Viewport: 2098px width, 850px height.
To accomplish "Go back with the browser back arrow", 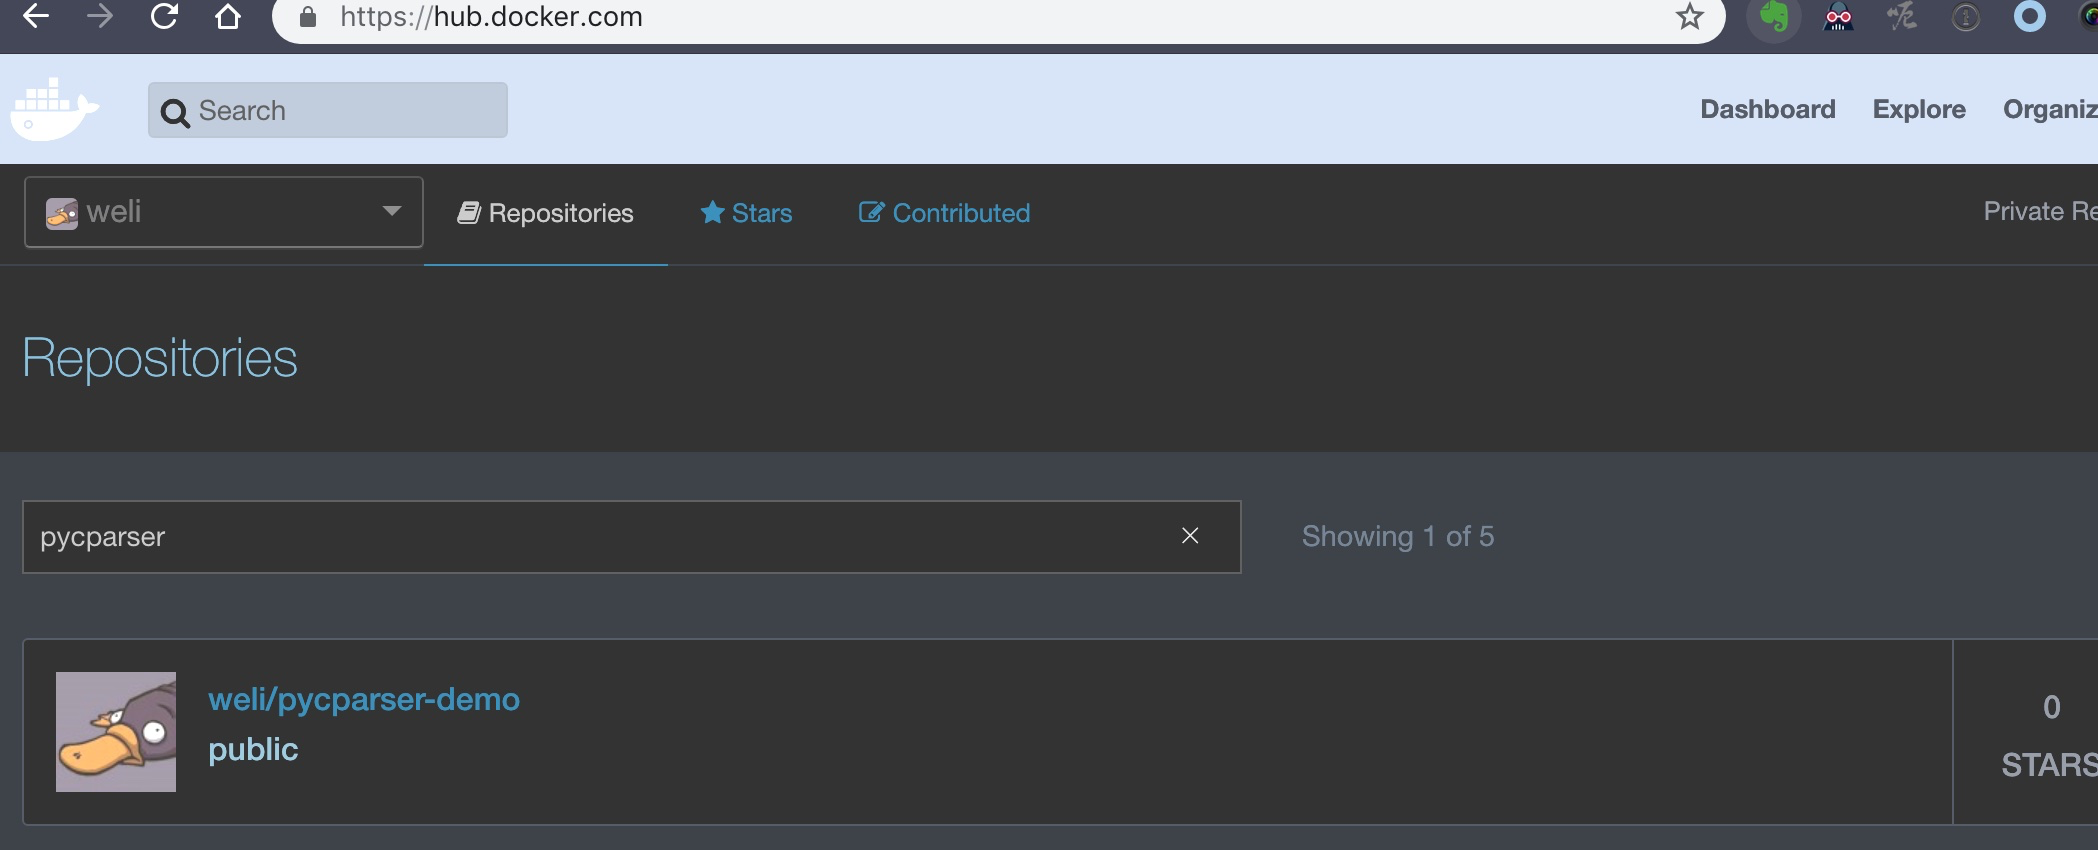I will click(36, 16).
